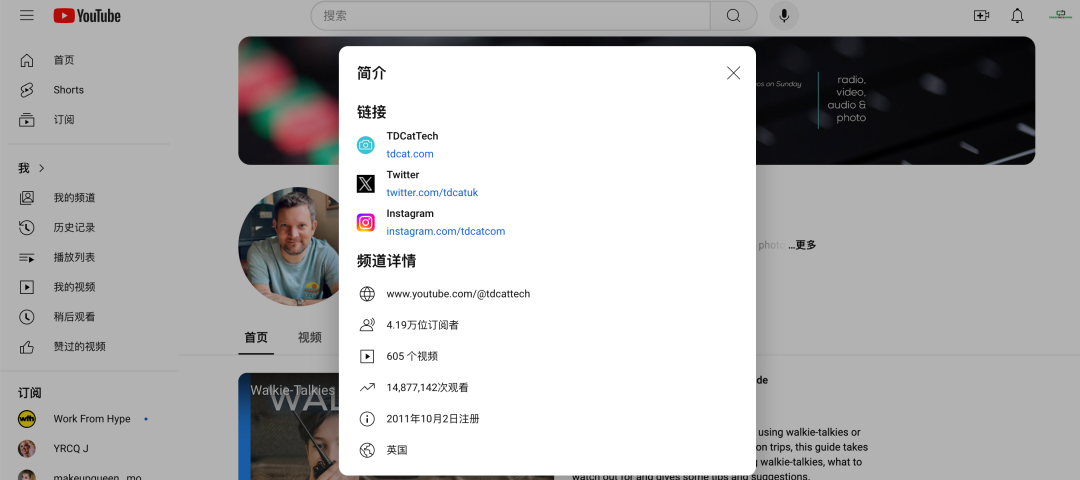Open the instagram.com/tdcatcom link
Viewport: 1080px width, 480px height.
click(x=446, y=231)
